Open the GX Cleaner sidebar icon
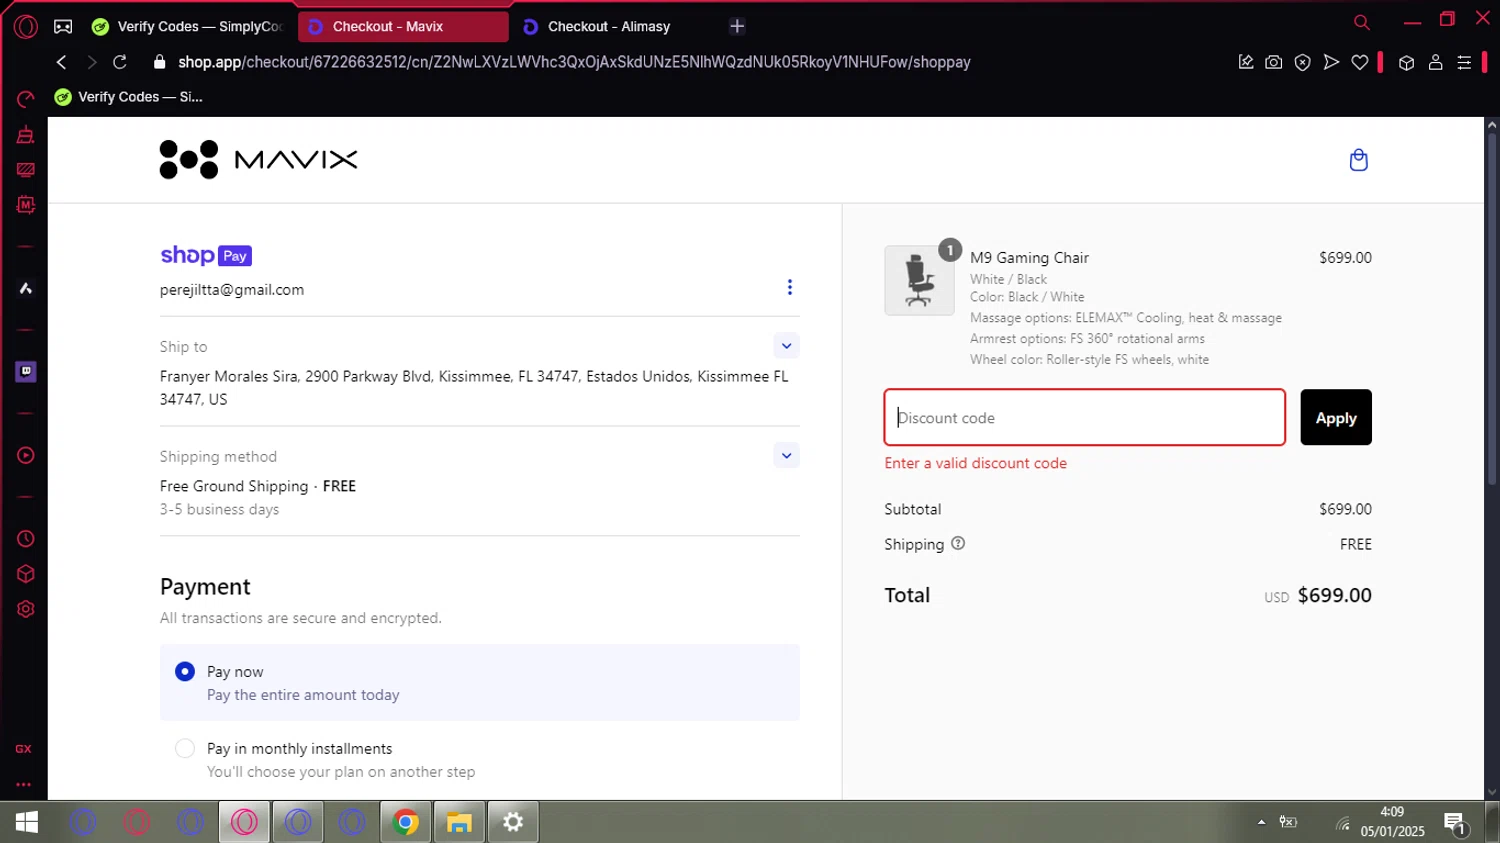The height and width of the screenshot is (843, 1500). point(26,135)
